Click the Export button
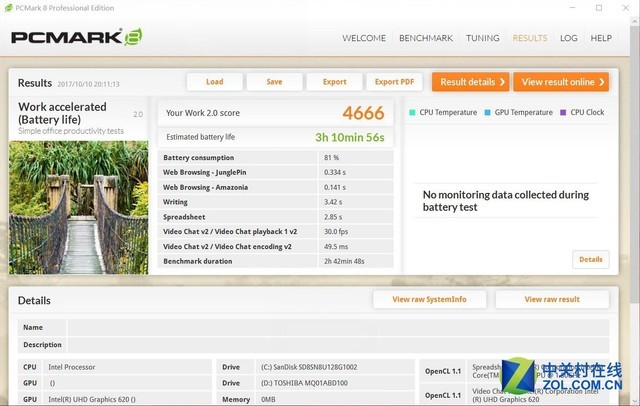Screen dimensions: 640x406 coord(334,82)
